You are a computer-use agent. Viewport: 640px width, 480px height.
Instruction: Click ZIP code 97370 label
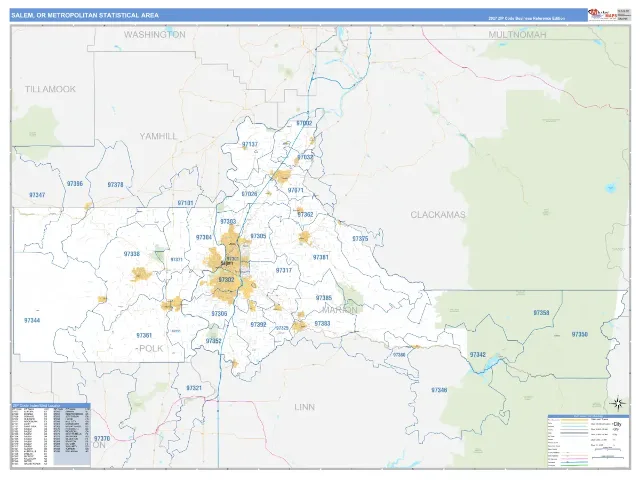tap(102, 439)
